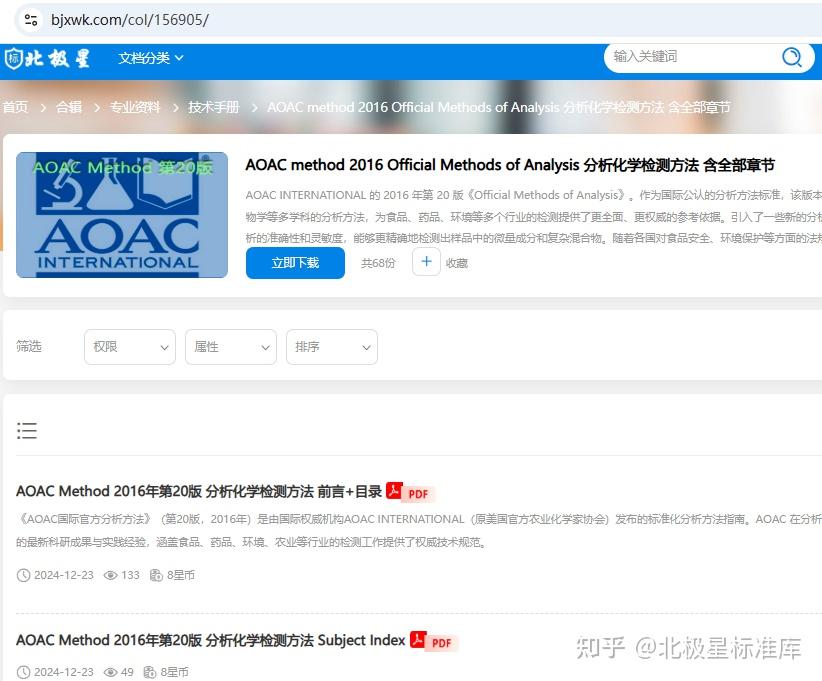
Task: Click the 输入关键词 search input field
Action: 700,58
